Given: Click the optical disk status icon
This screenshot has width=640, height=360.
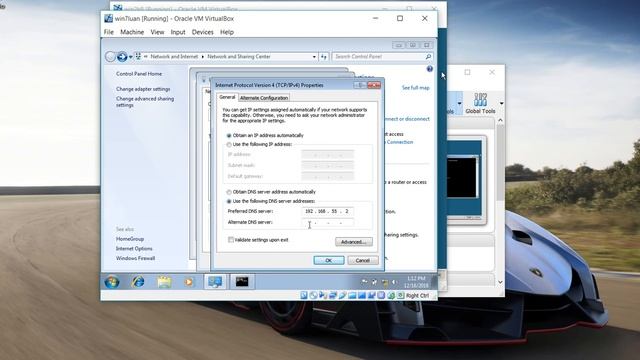Looking at the screenshot, I should [313, 295].
